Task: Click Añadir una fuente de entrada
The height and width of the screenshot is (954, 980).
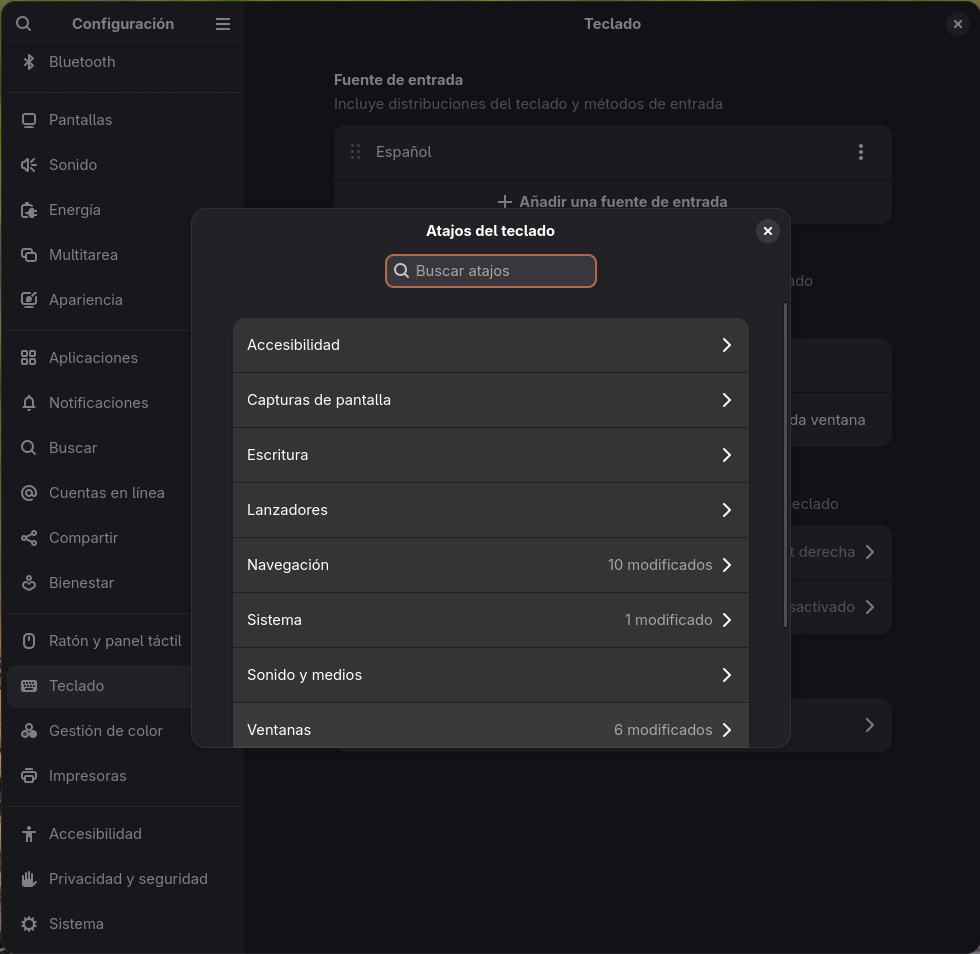Action: point(612,202)
